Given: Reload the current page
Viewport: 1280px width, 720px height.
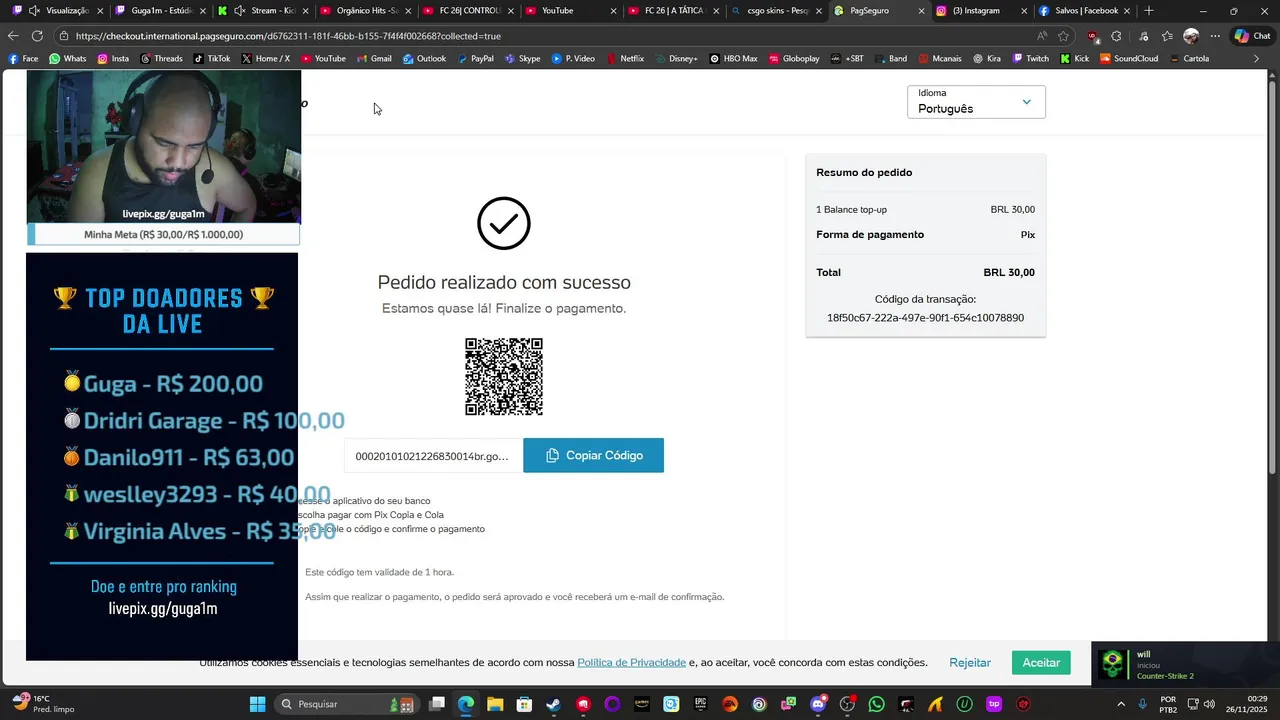Looking at the screenshot, I should point(37,36).
